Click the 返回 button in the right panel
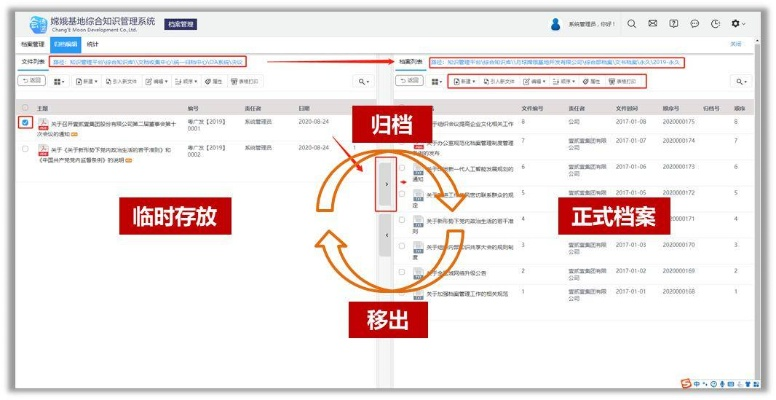This screenshot has height=400, width=776. click(x=409, y=80)
